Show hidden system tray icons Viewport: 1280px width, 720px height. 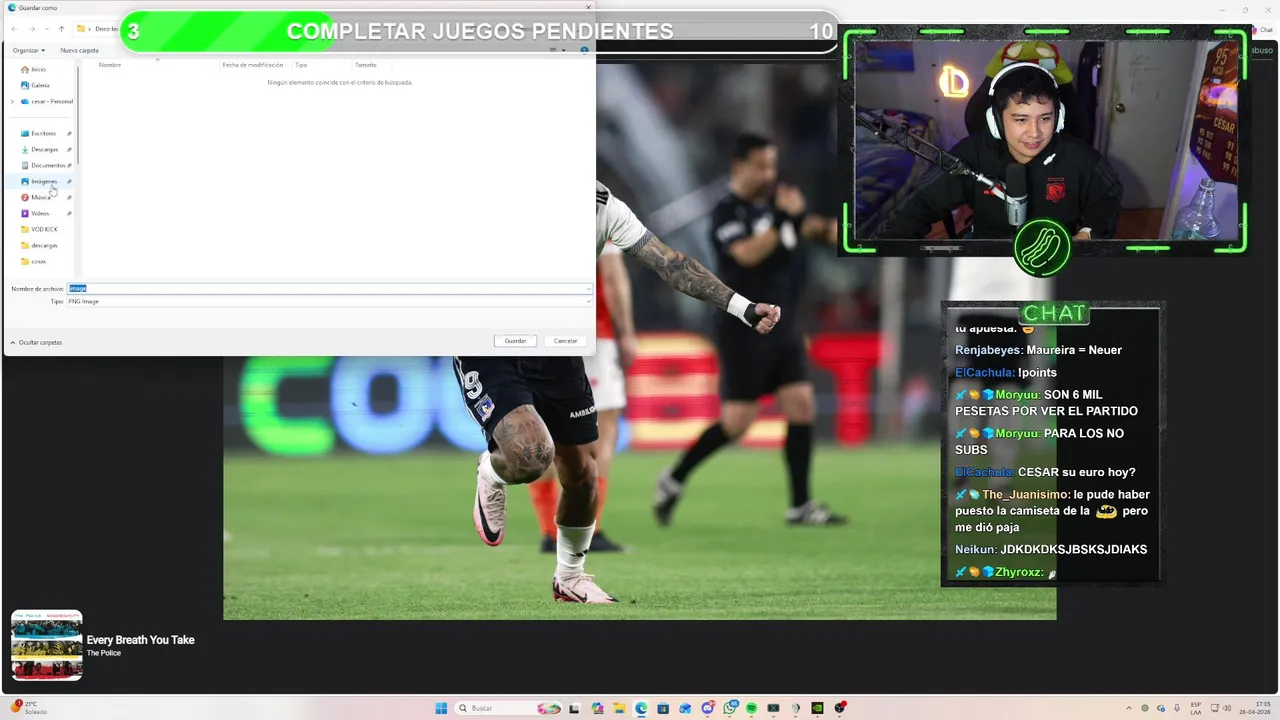pos(1129,708)
